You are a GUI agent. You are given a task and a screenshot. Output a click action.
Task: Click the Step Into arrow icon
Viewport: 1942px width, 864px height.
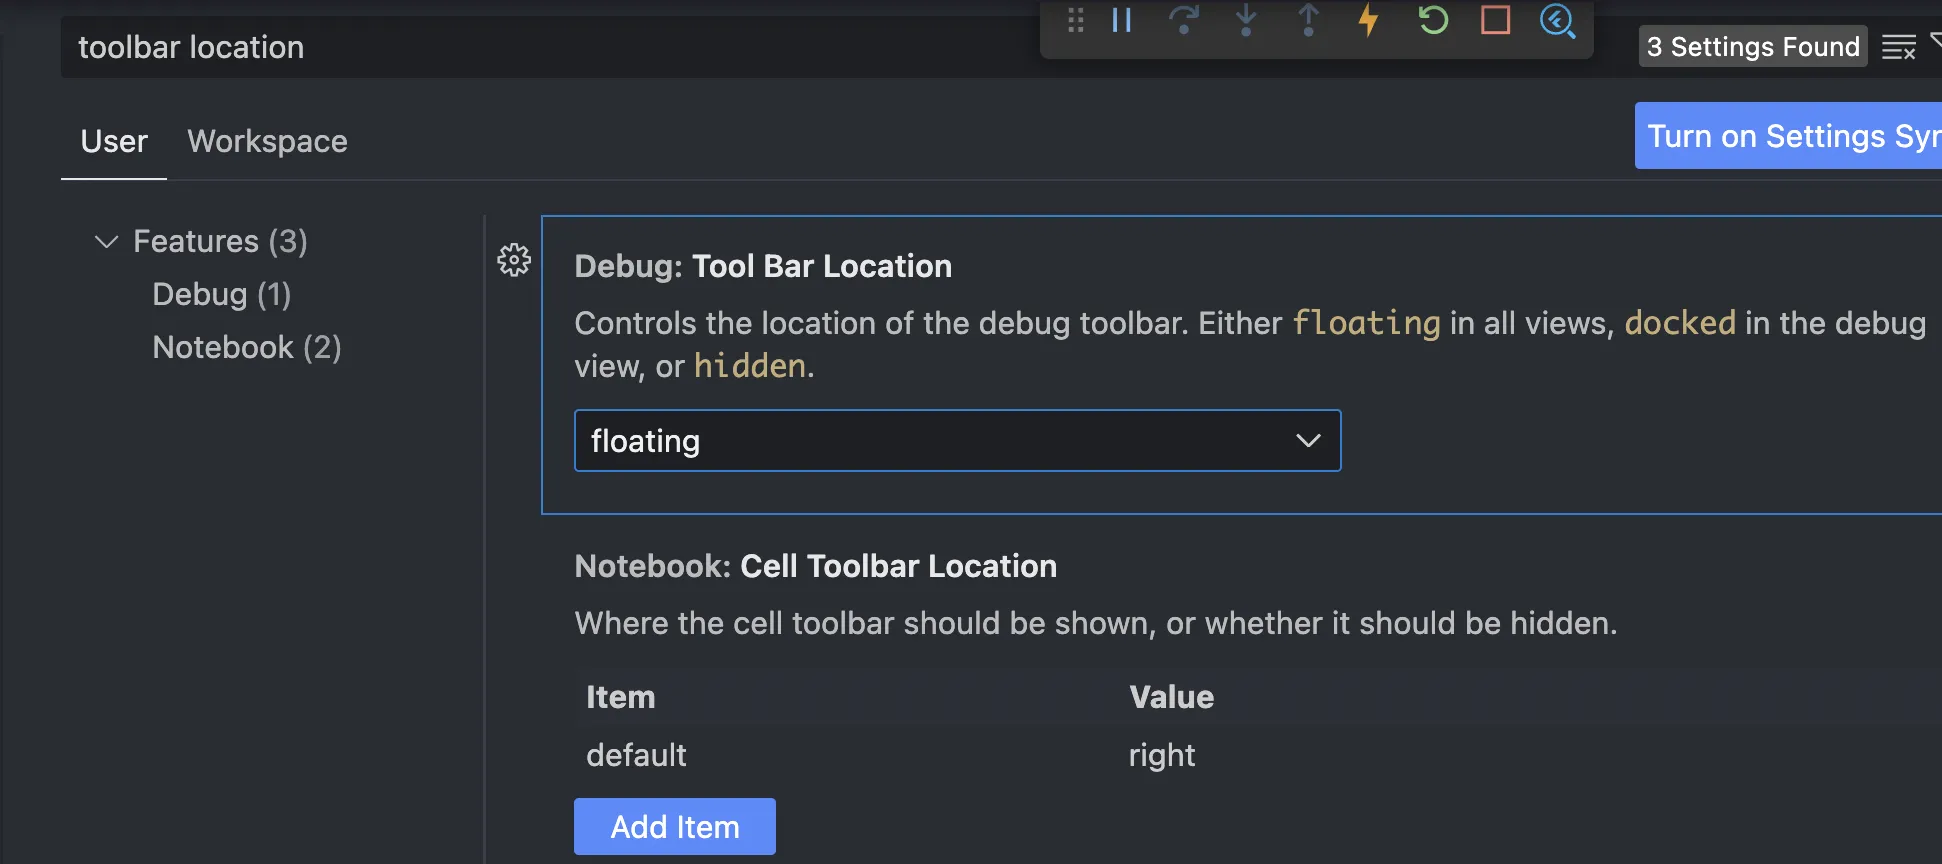point(1246,20)
